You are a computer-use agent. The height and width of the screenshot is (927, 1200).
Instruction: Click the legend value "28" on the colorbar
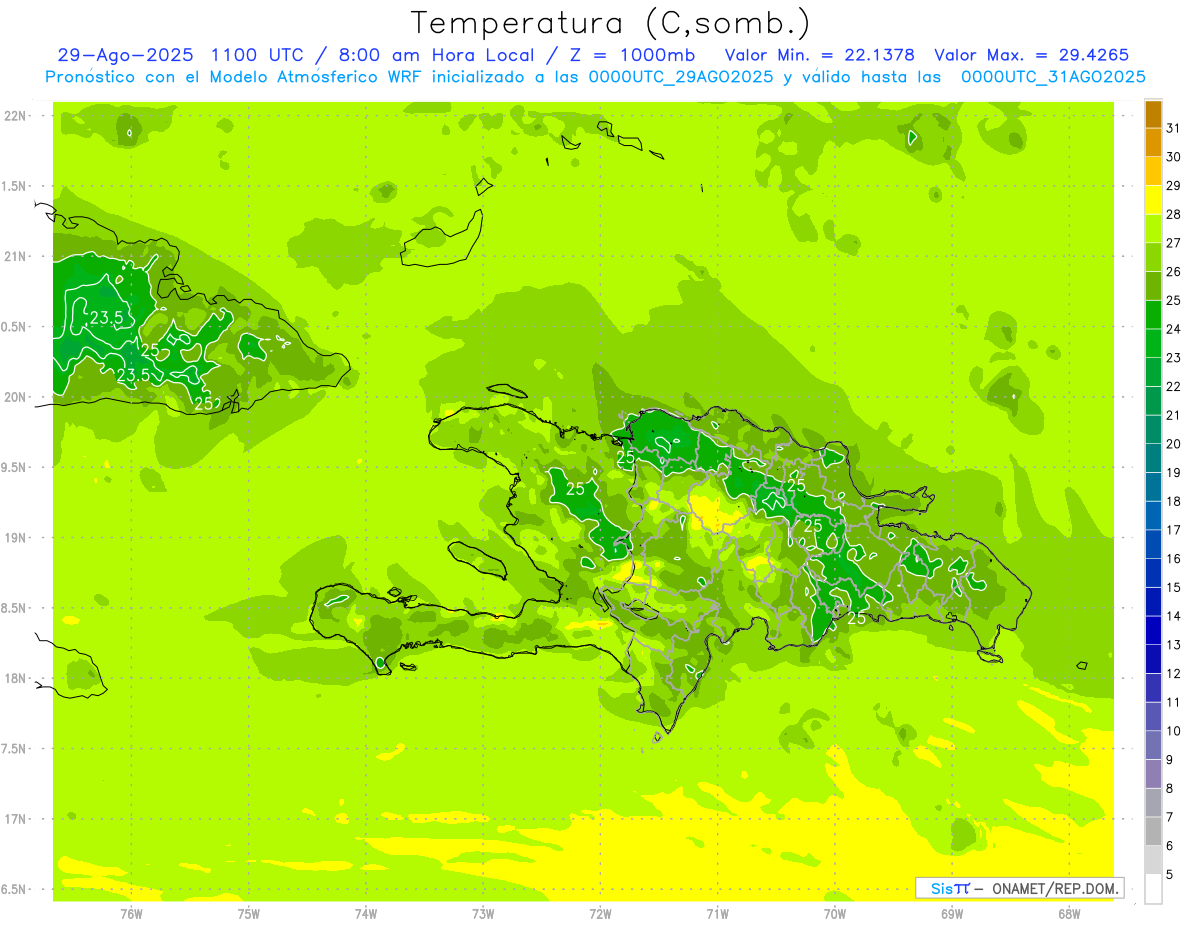tap(1174, 214)
